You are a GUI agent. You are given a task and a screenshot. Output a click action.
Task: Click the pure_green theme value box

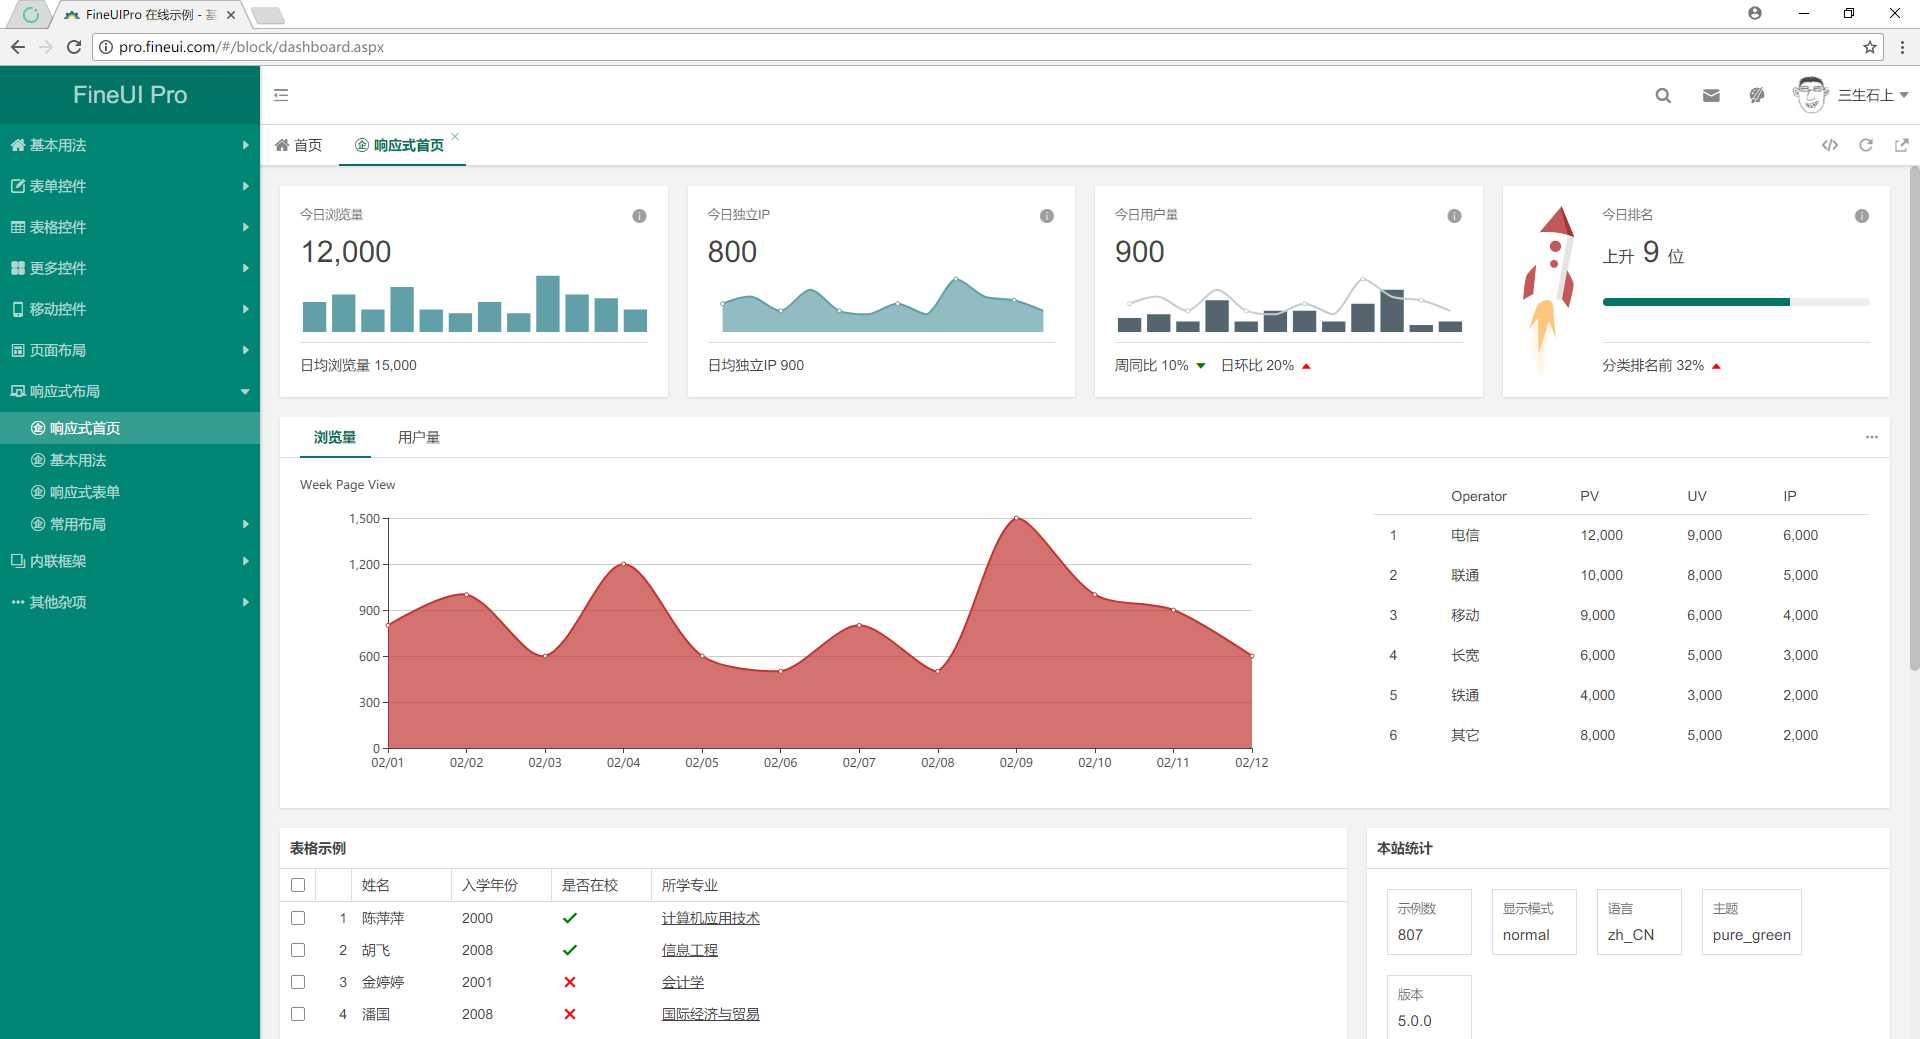point(1751,922)
